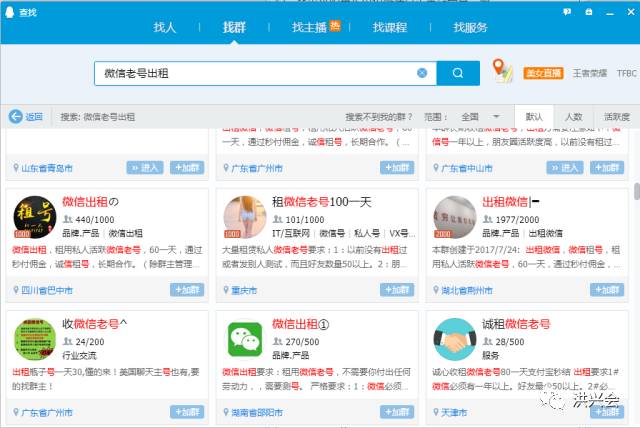The height and width of the screenshot is (428, 640).
Task: Click the TFBC suggested keyword
Action: point(627,73)
